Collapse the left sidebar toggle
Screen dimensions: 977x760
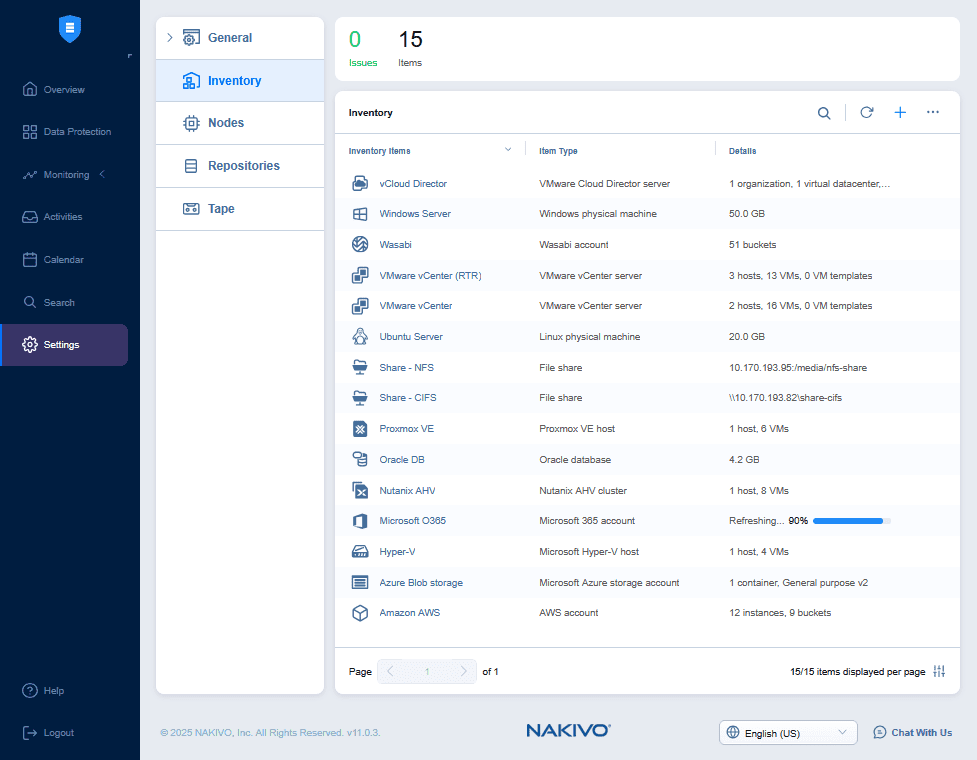point(130,56)
